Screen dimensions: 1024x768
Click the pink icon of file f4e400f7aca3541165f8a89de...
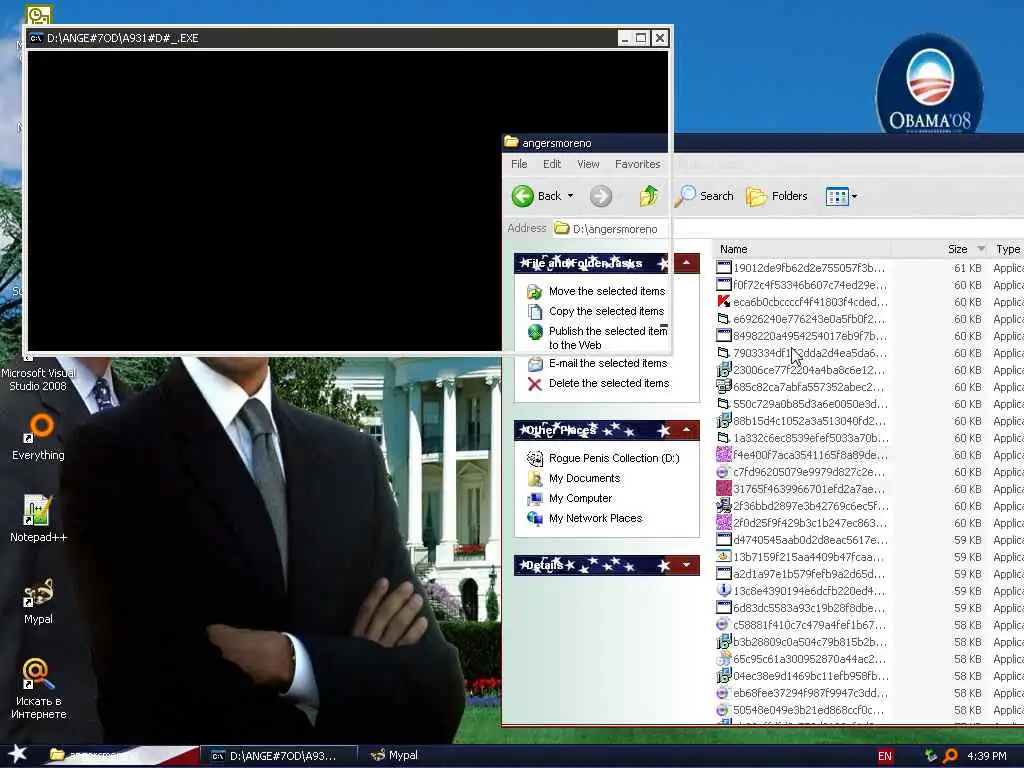tap(724, 455)
